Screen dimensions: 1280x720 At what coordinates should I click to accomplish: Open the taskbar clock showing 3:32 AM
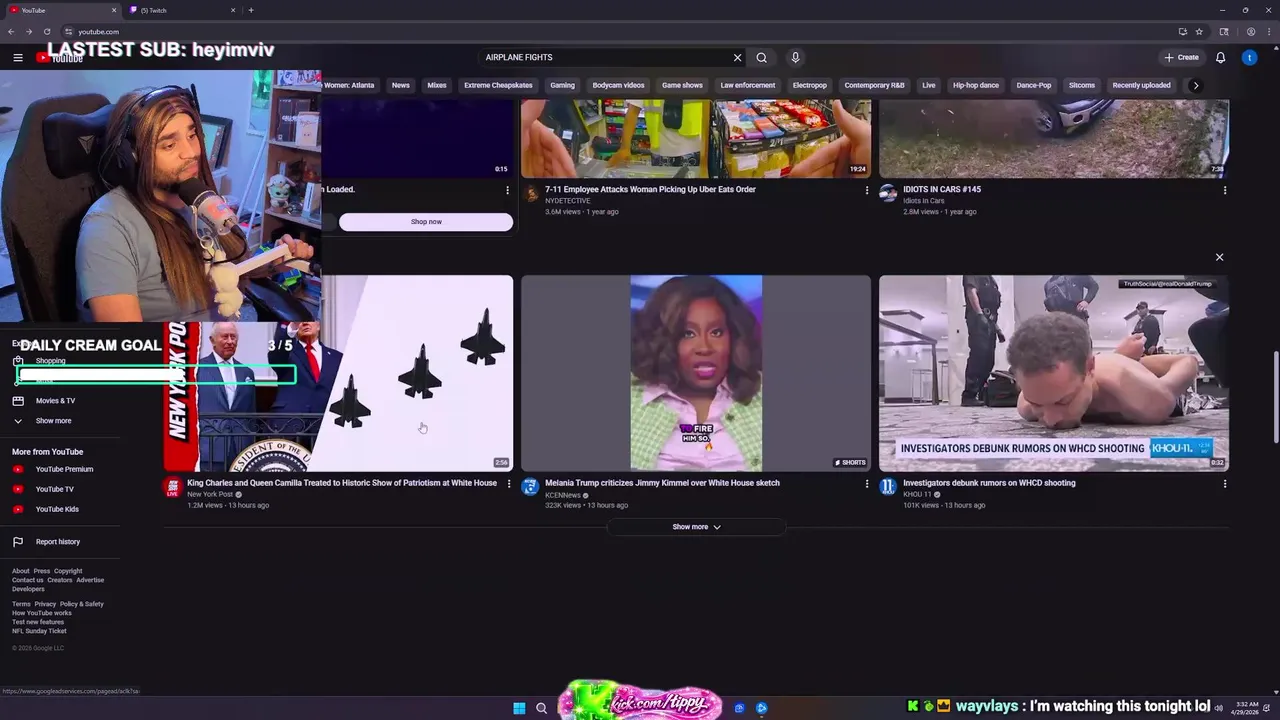pos(1247,708)
